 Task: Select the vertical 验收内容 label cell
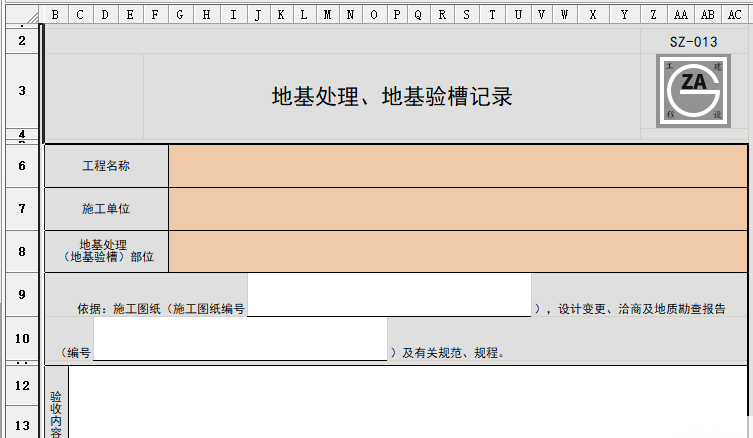point(56,410)
